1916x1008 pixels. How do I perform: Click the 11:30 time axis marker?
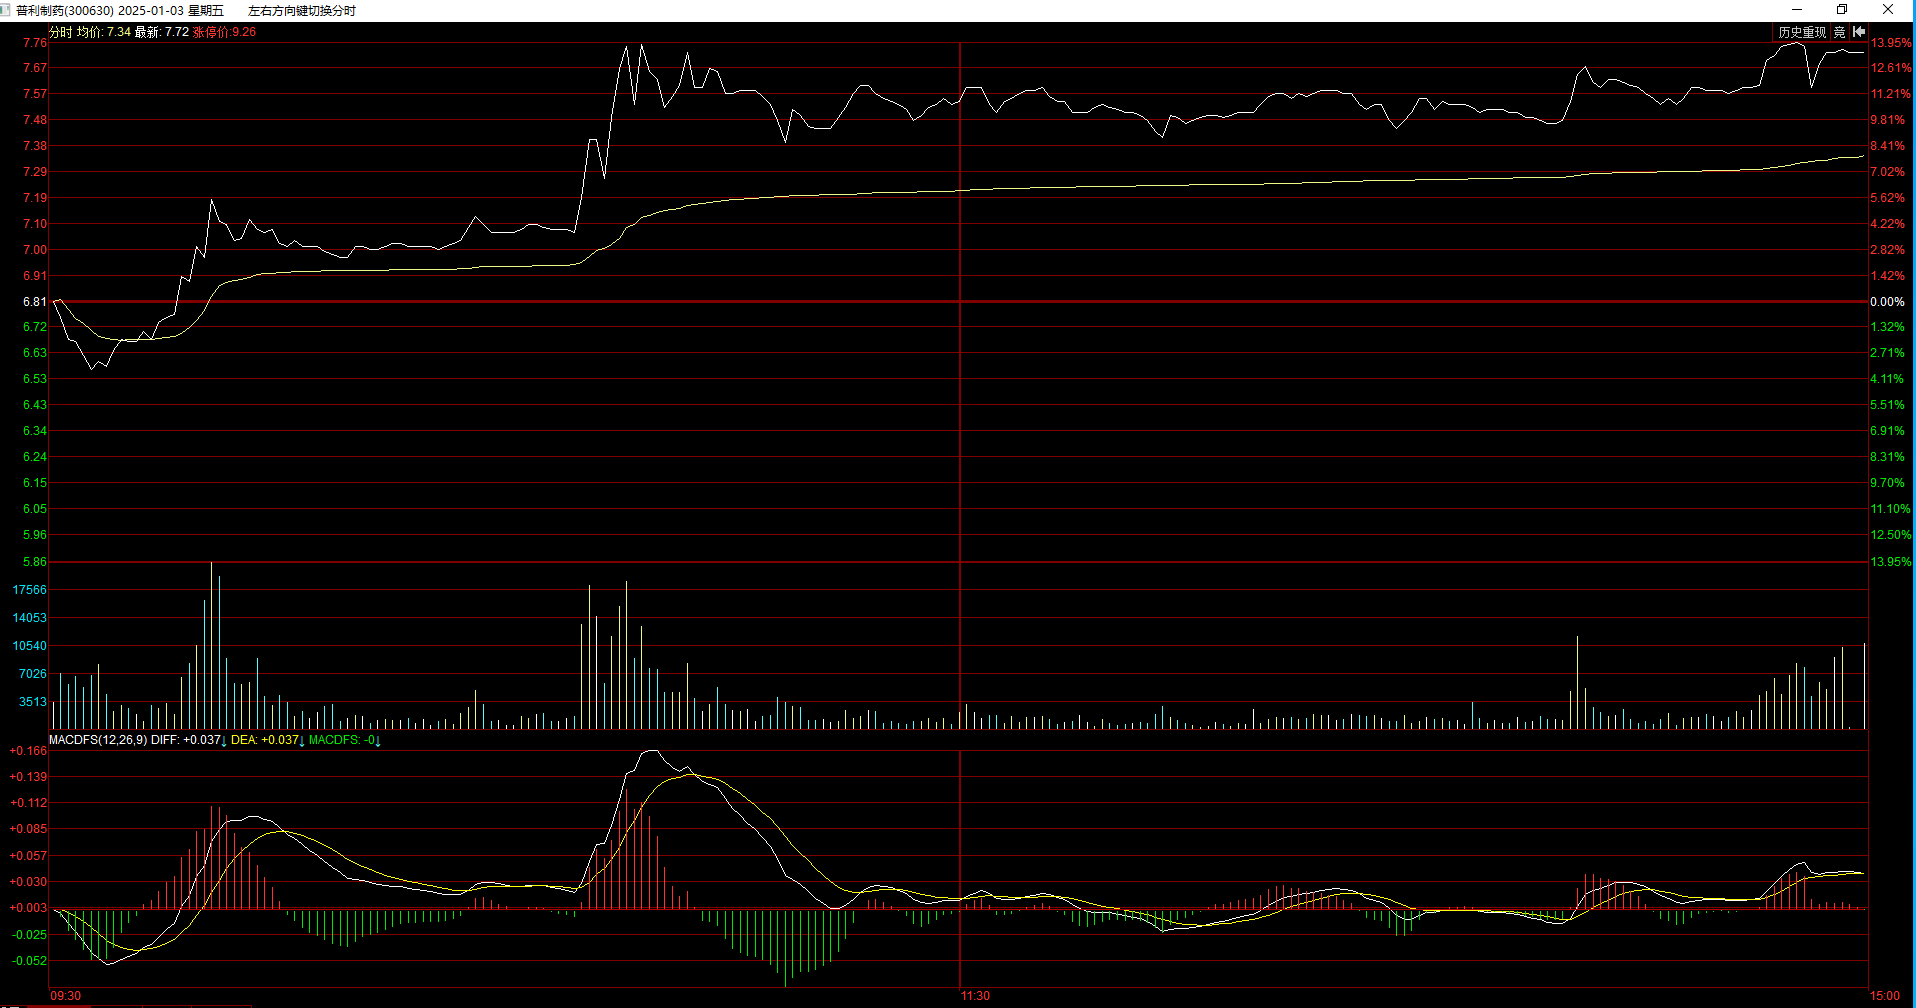point(975,996)
